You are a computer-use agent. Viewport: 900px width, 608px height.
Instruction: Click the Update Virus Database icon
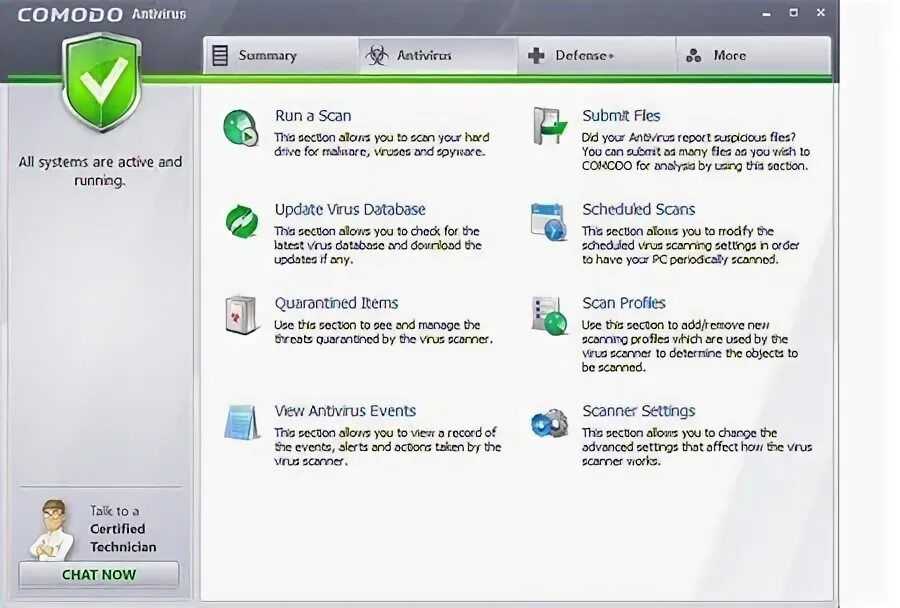(241, 221)
